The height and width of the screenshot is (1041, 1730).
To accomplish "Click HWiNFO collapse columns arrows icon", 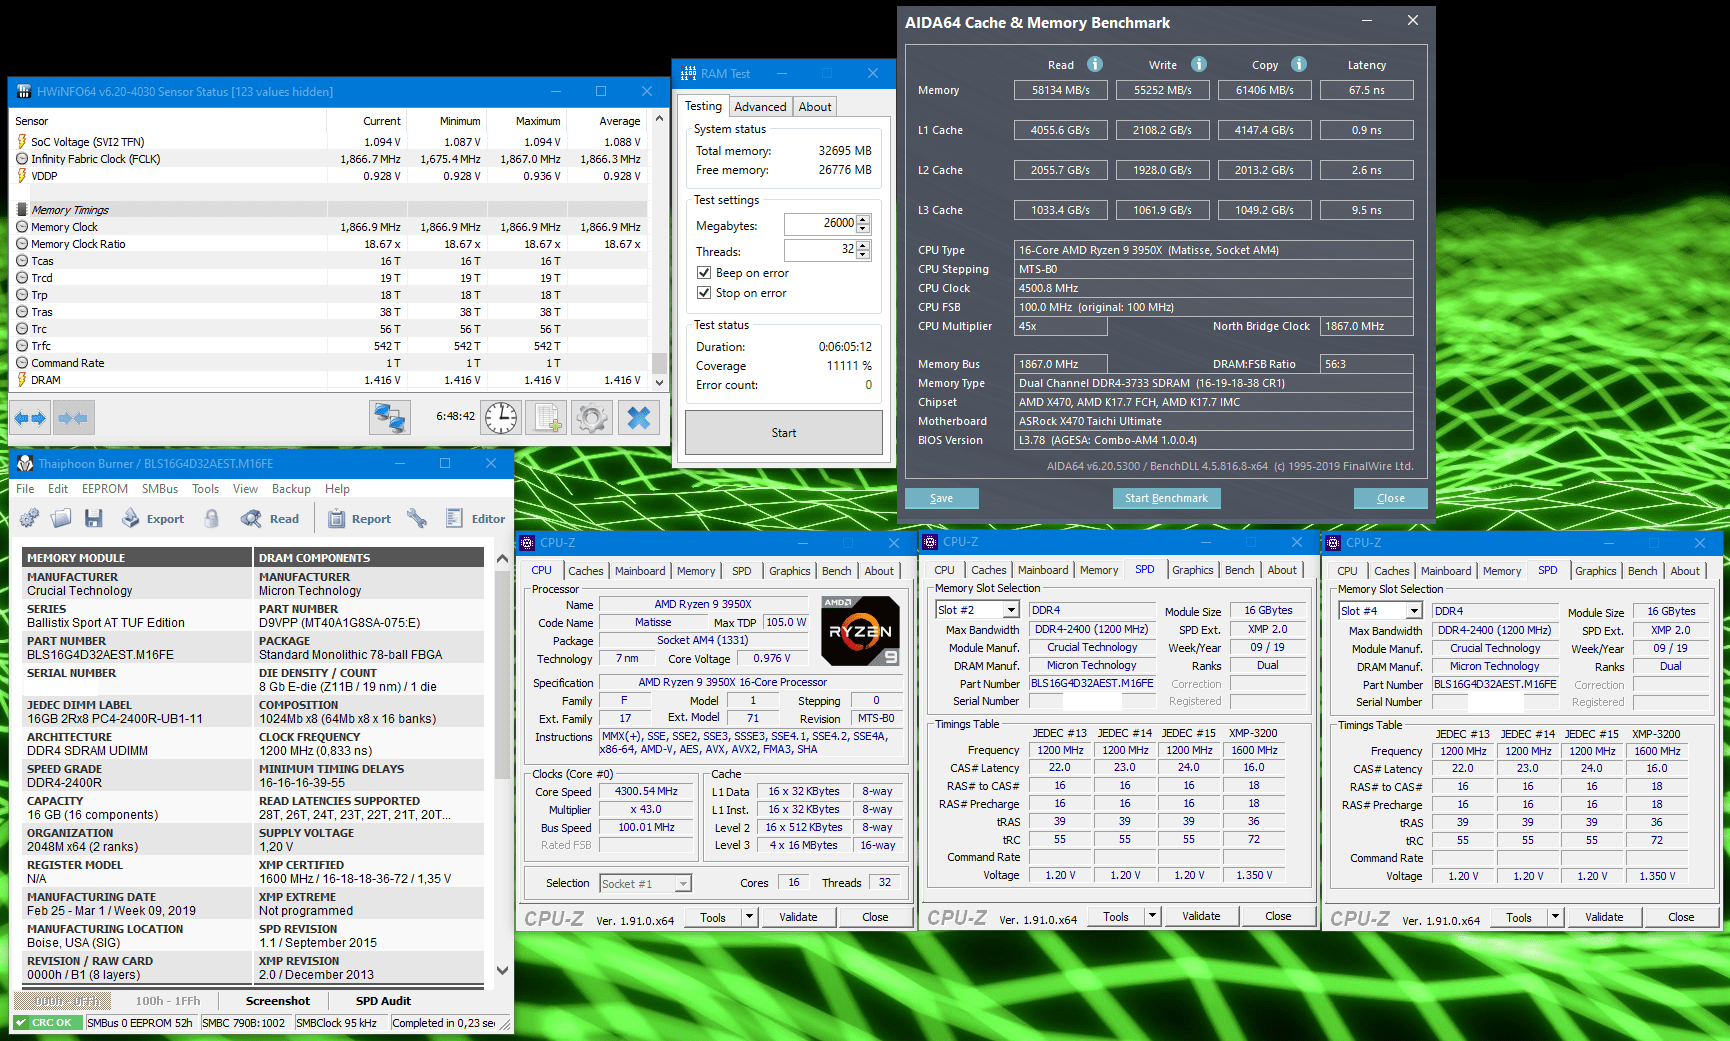I will 72,418.
